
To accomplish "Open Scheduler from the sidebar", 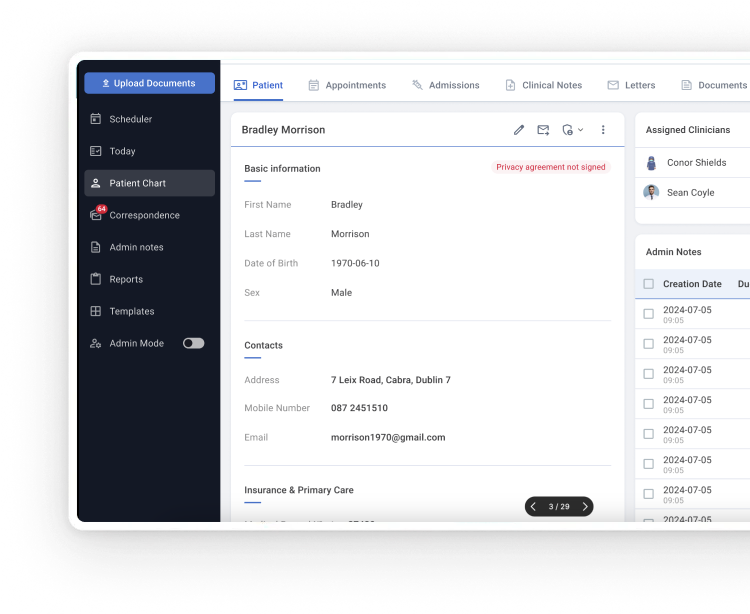I will (131, 119).
